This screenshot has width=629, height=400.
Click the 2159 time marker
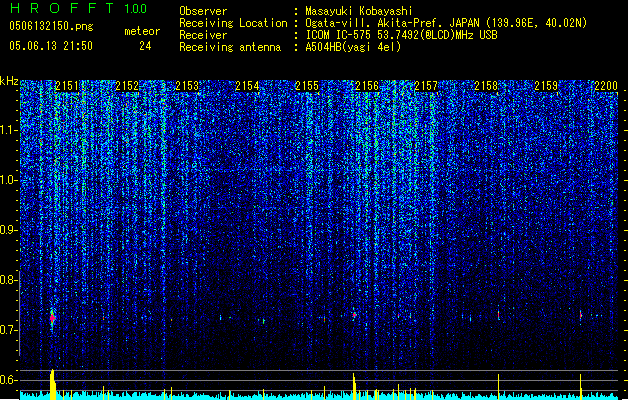(546, 86)
